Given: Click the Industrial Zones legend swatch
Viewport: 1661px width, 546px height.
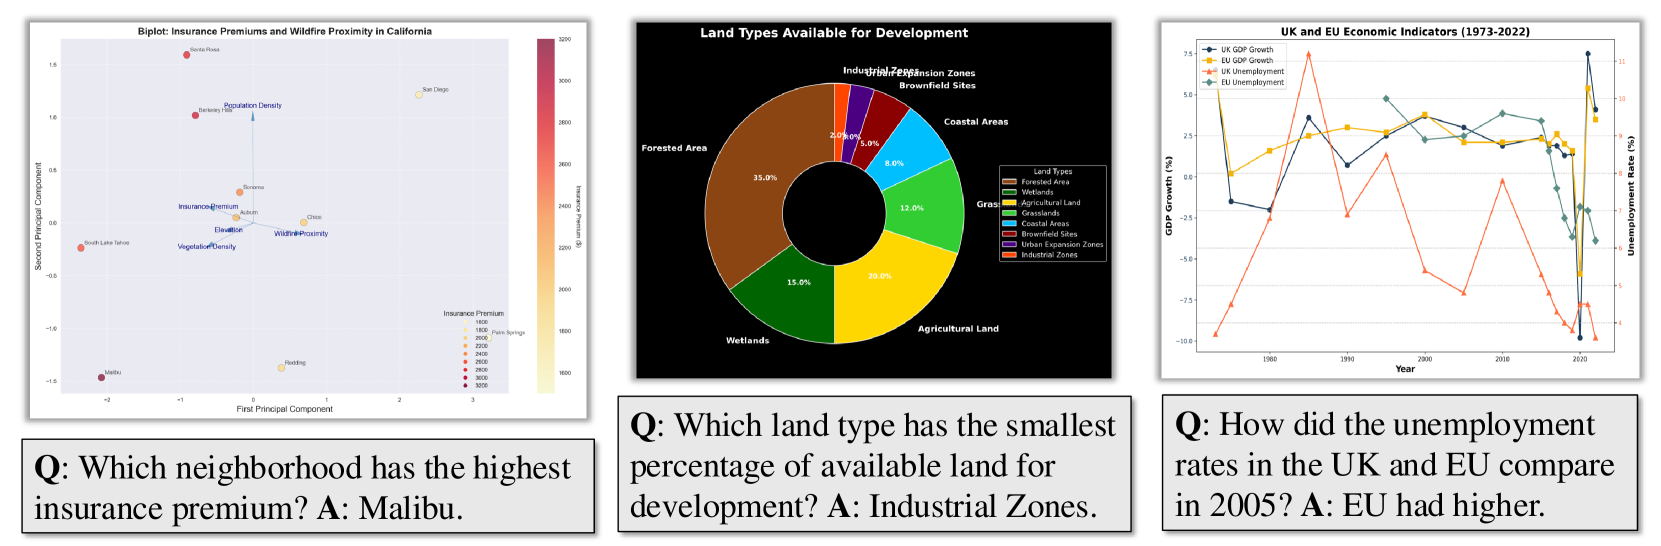Looking at the screenshot, I should click(1009, 255).
